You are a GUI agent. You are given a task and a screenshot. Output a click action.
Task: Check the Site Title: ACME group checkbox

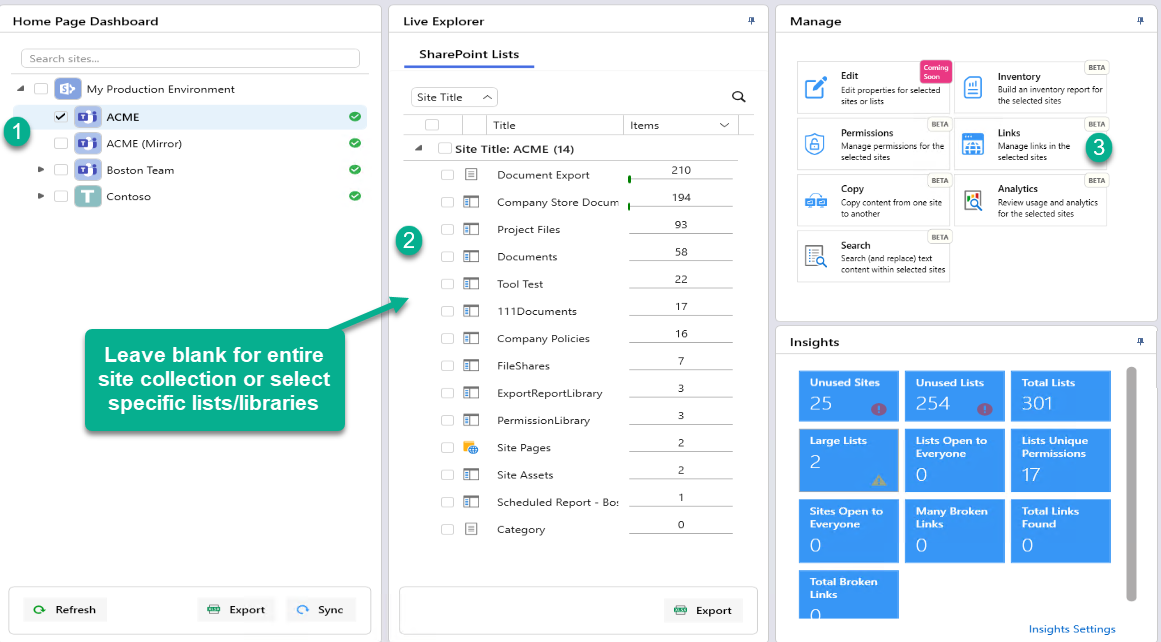pyautogui.click(x=444, y=148)
